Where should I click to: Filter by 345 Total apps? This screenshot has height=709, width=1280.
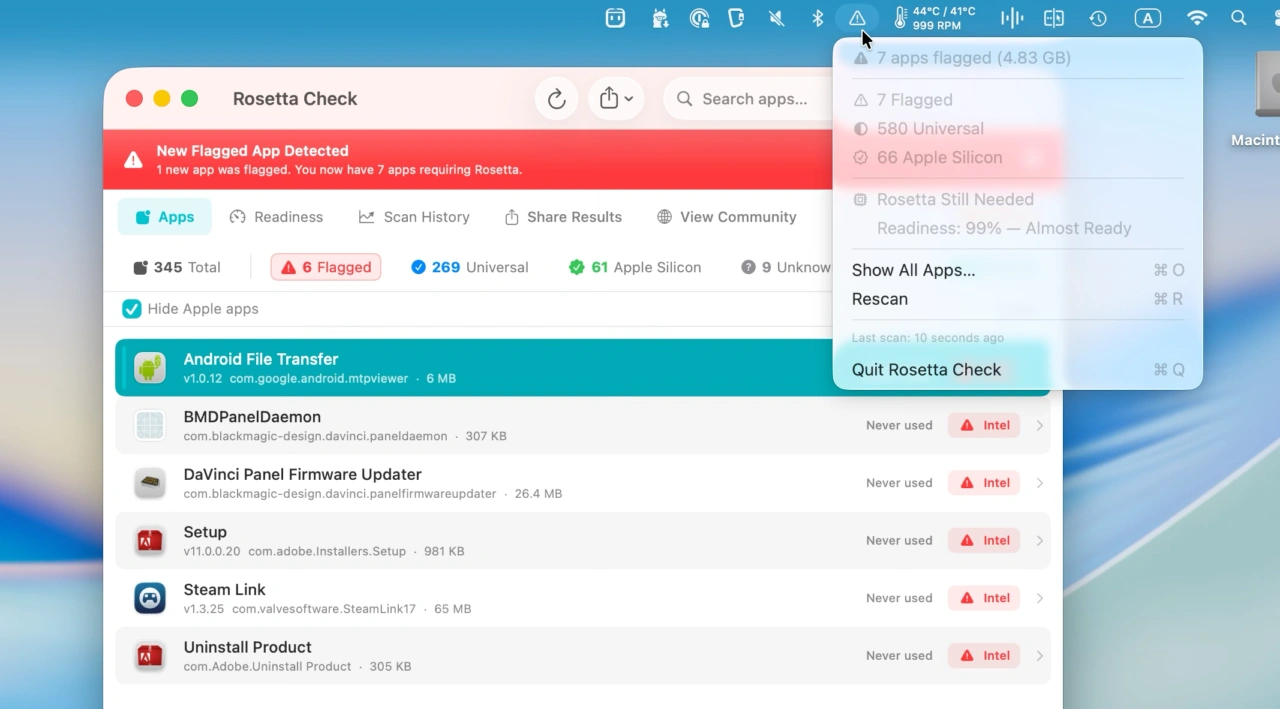(x=177, y=267)
